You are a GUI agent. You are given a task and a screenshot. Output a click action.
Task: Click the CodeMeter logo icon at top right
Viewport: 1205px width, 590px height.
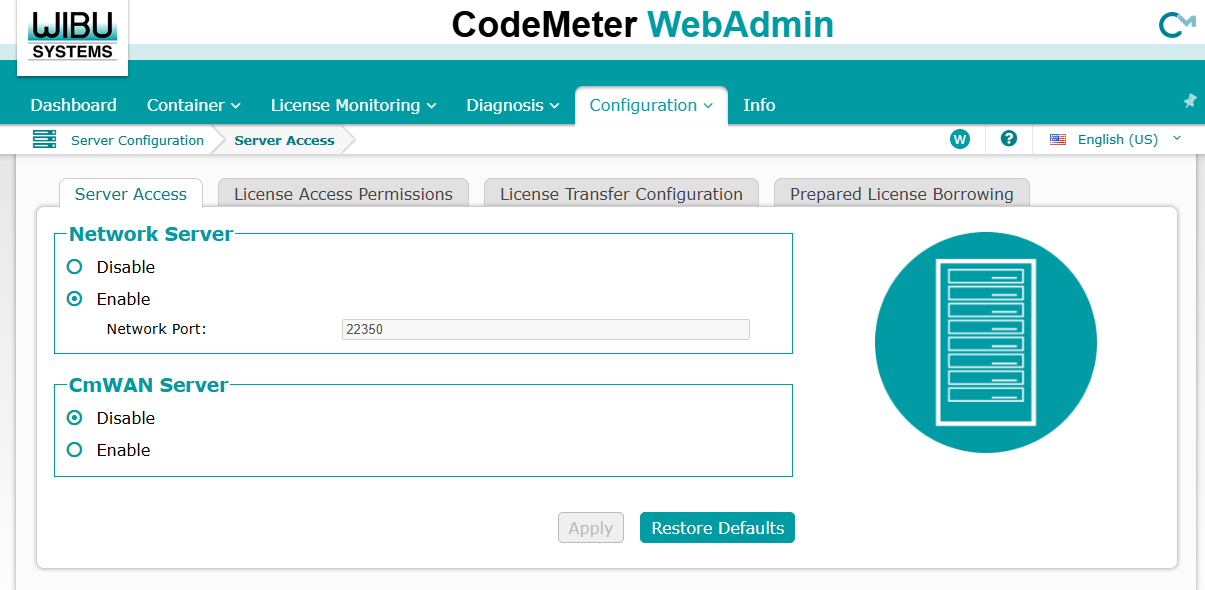point(1177,25)
